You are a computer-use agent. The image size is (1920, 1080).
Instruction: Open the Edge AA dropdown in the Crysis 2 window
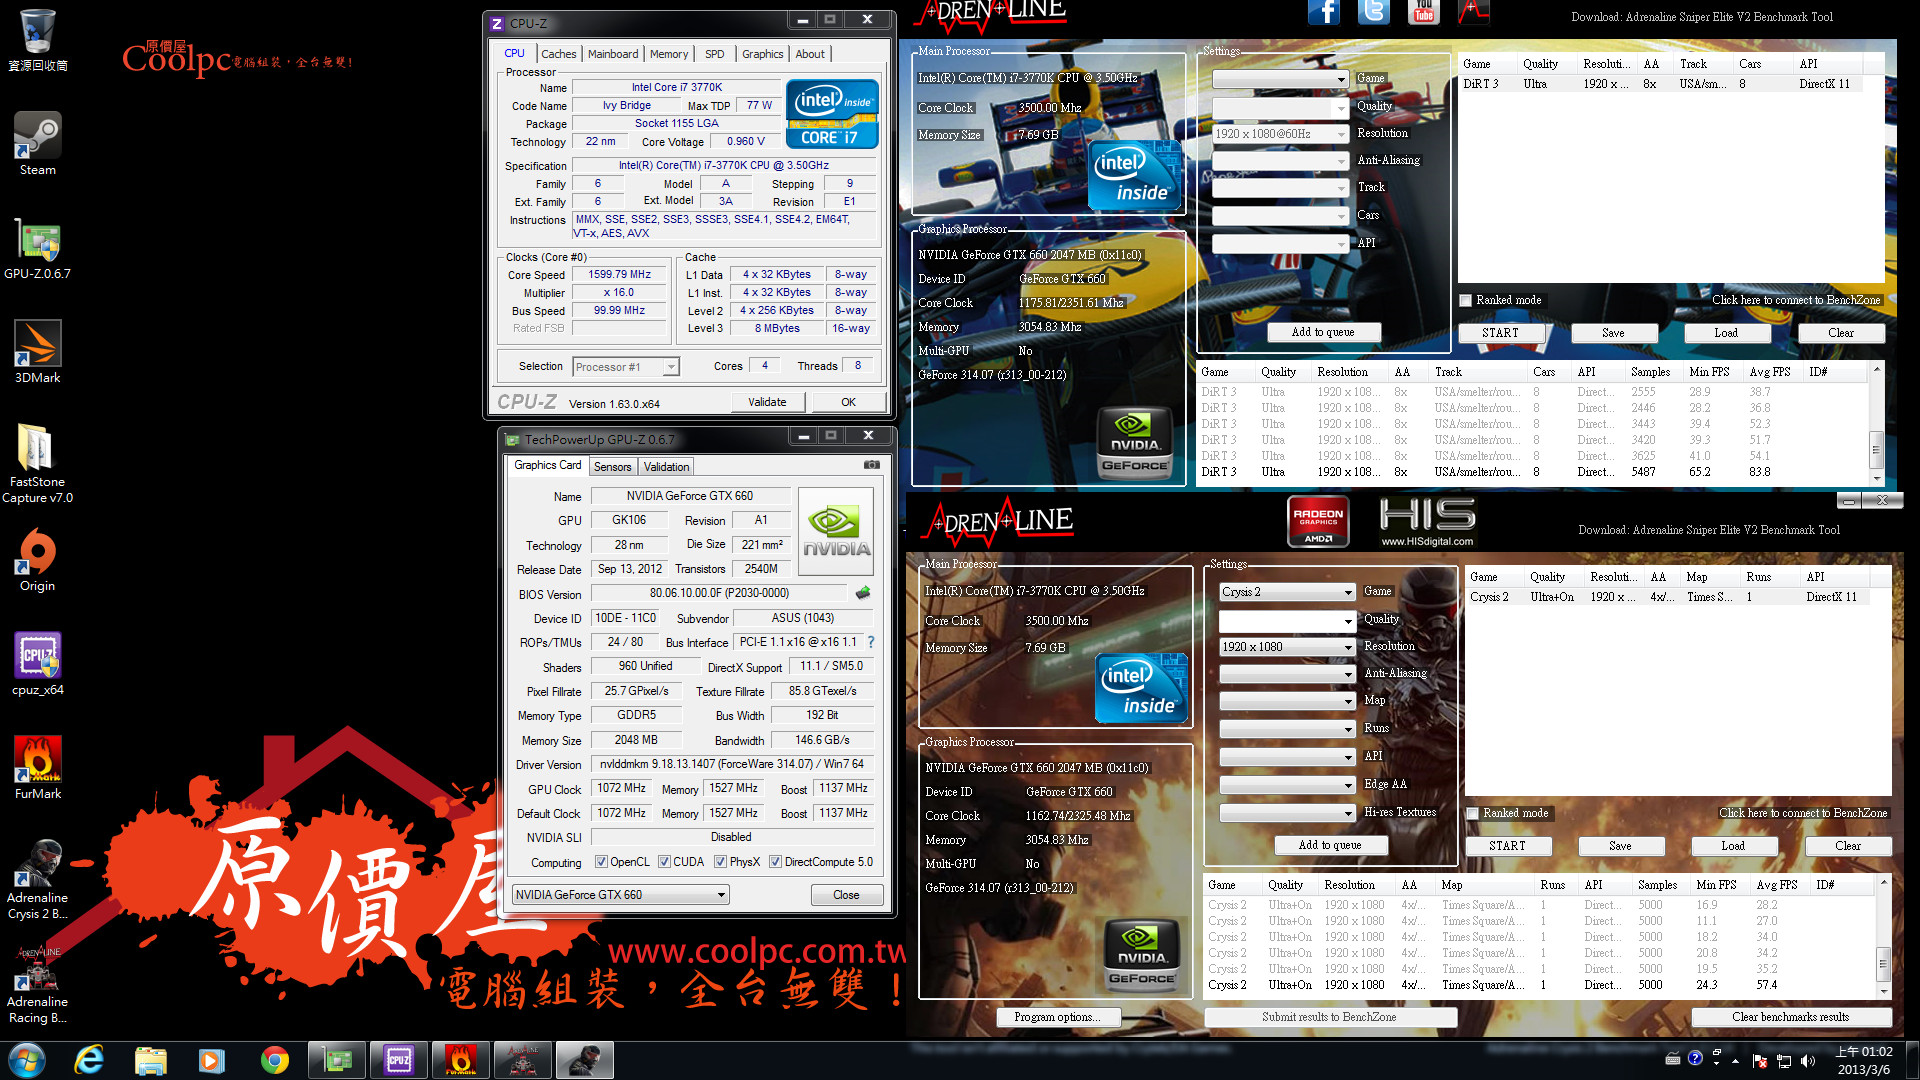tap(1287, 785)
